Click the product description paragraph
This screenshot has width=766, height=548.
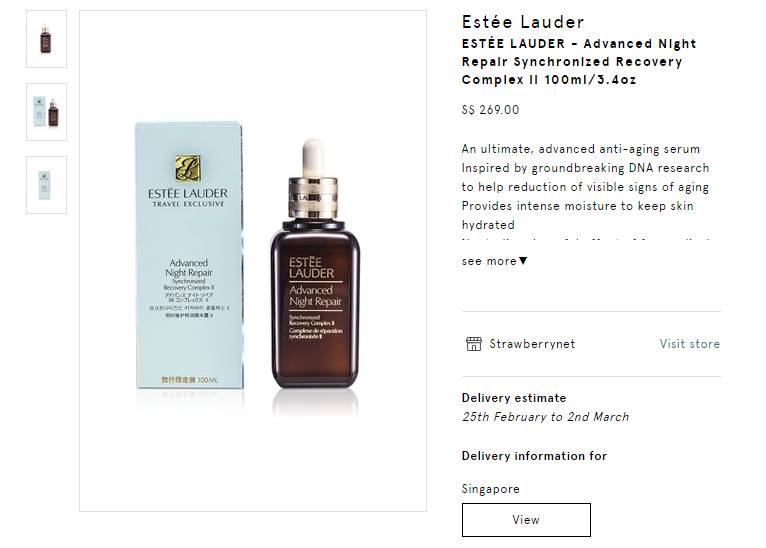tap(585, 187)
